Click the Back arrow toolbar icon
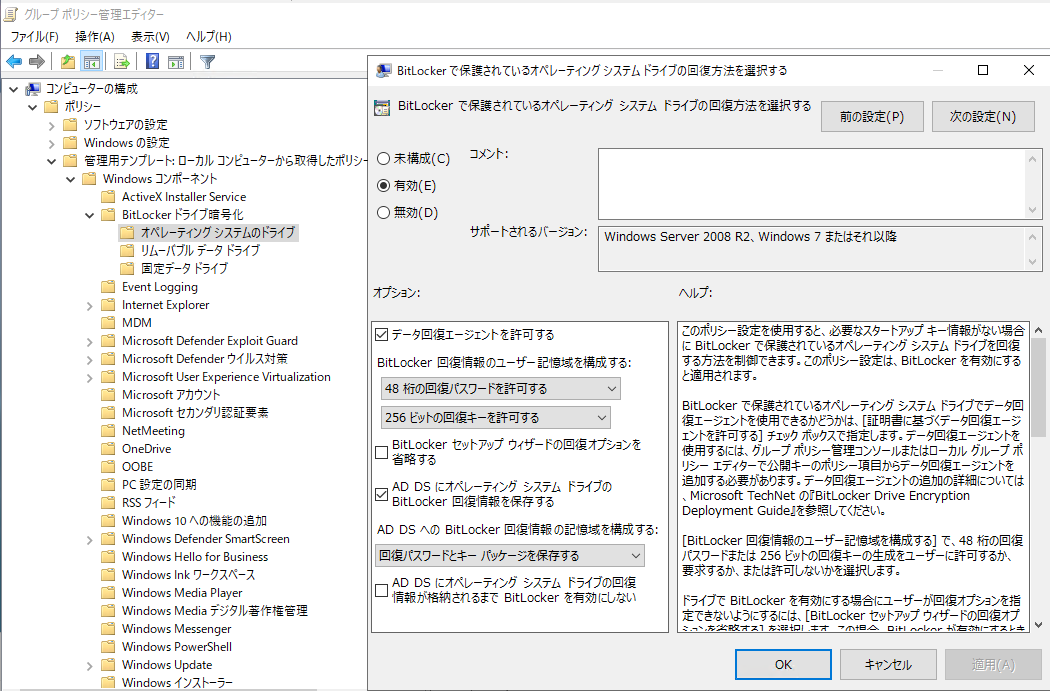This screenshot has width=1050, height=691. click(x=14, y=62)
